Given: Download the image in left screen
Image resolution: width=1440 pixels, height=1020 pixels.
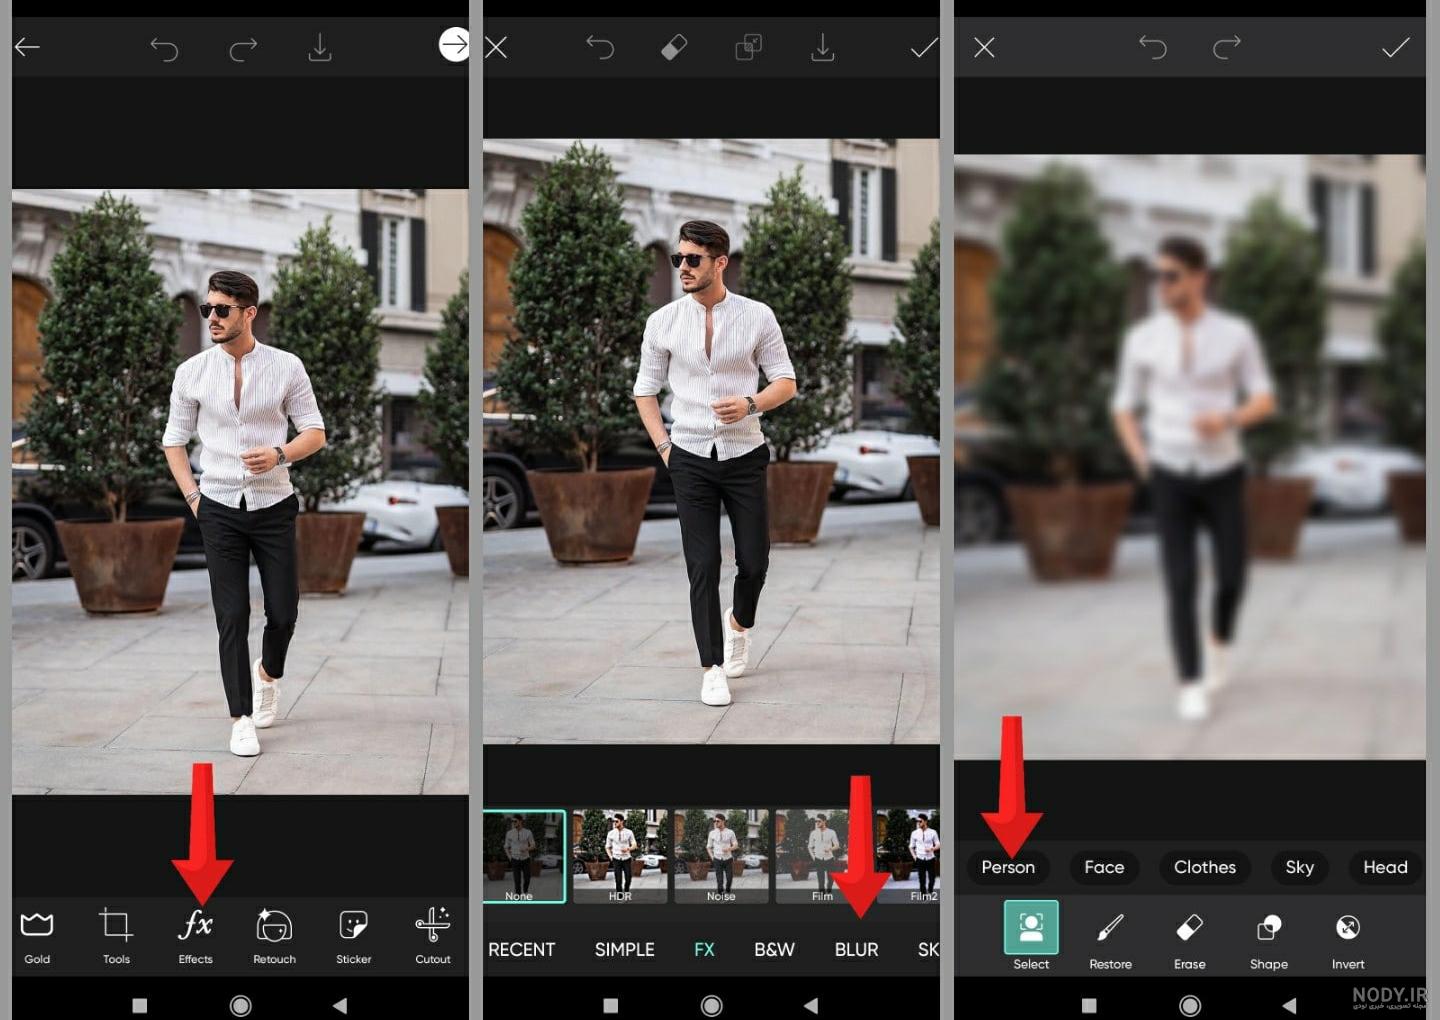Looking at the screenshot, I should tap(320, 48).
